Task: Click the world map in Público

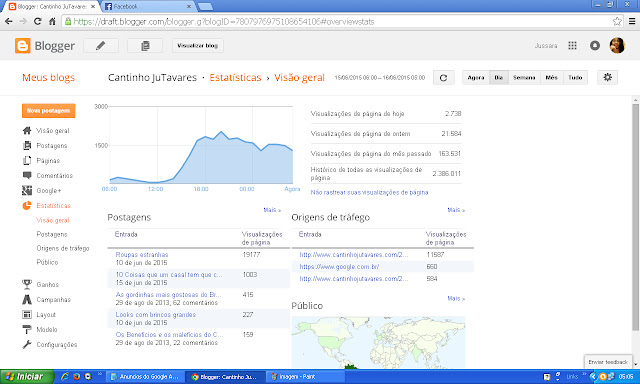Action: click(378, 342)
